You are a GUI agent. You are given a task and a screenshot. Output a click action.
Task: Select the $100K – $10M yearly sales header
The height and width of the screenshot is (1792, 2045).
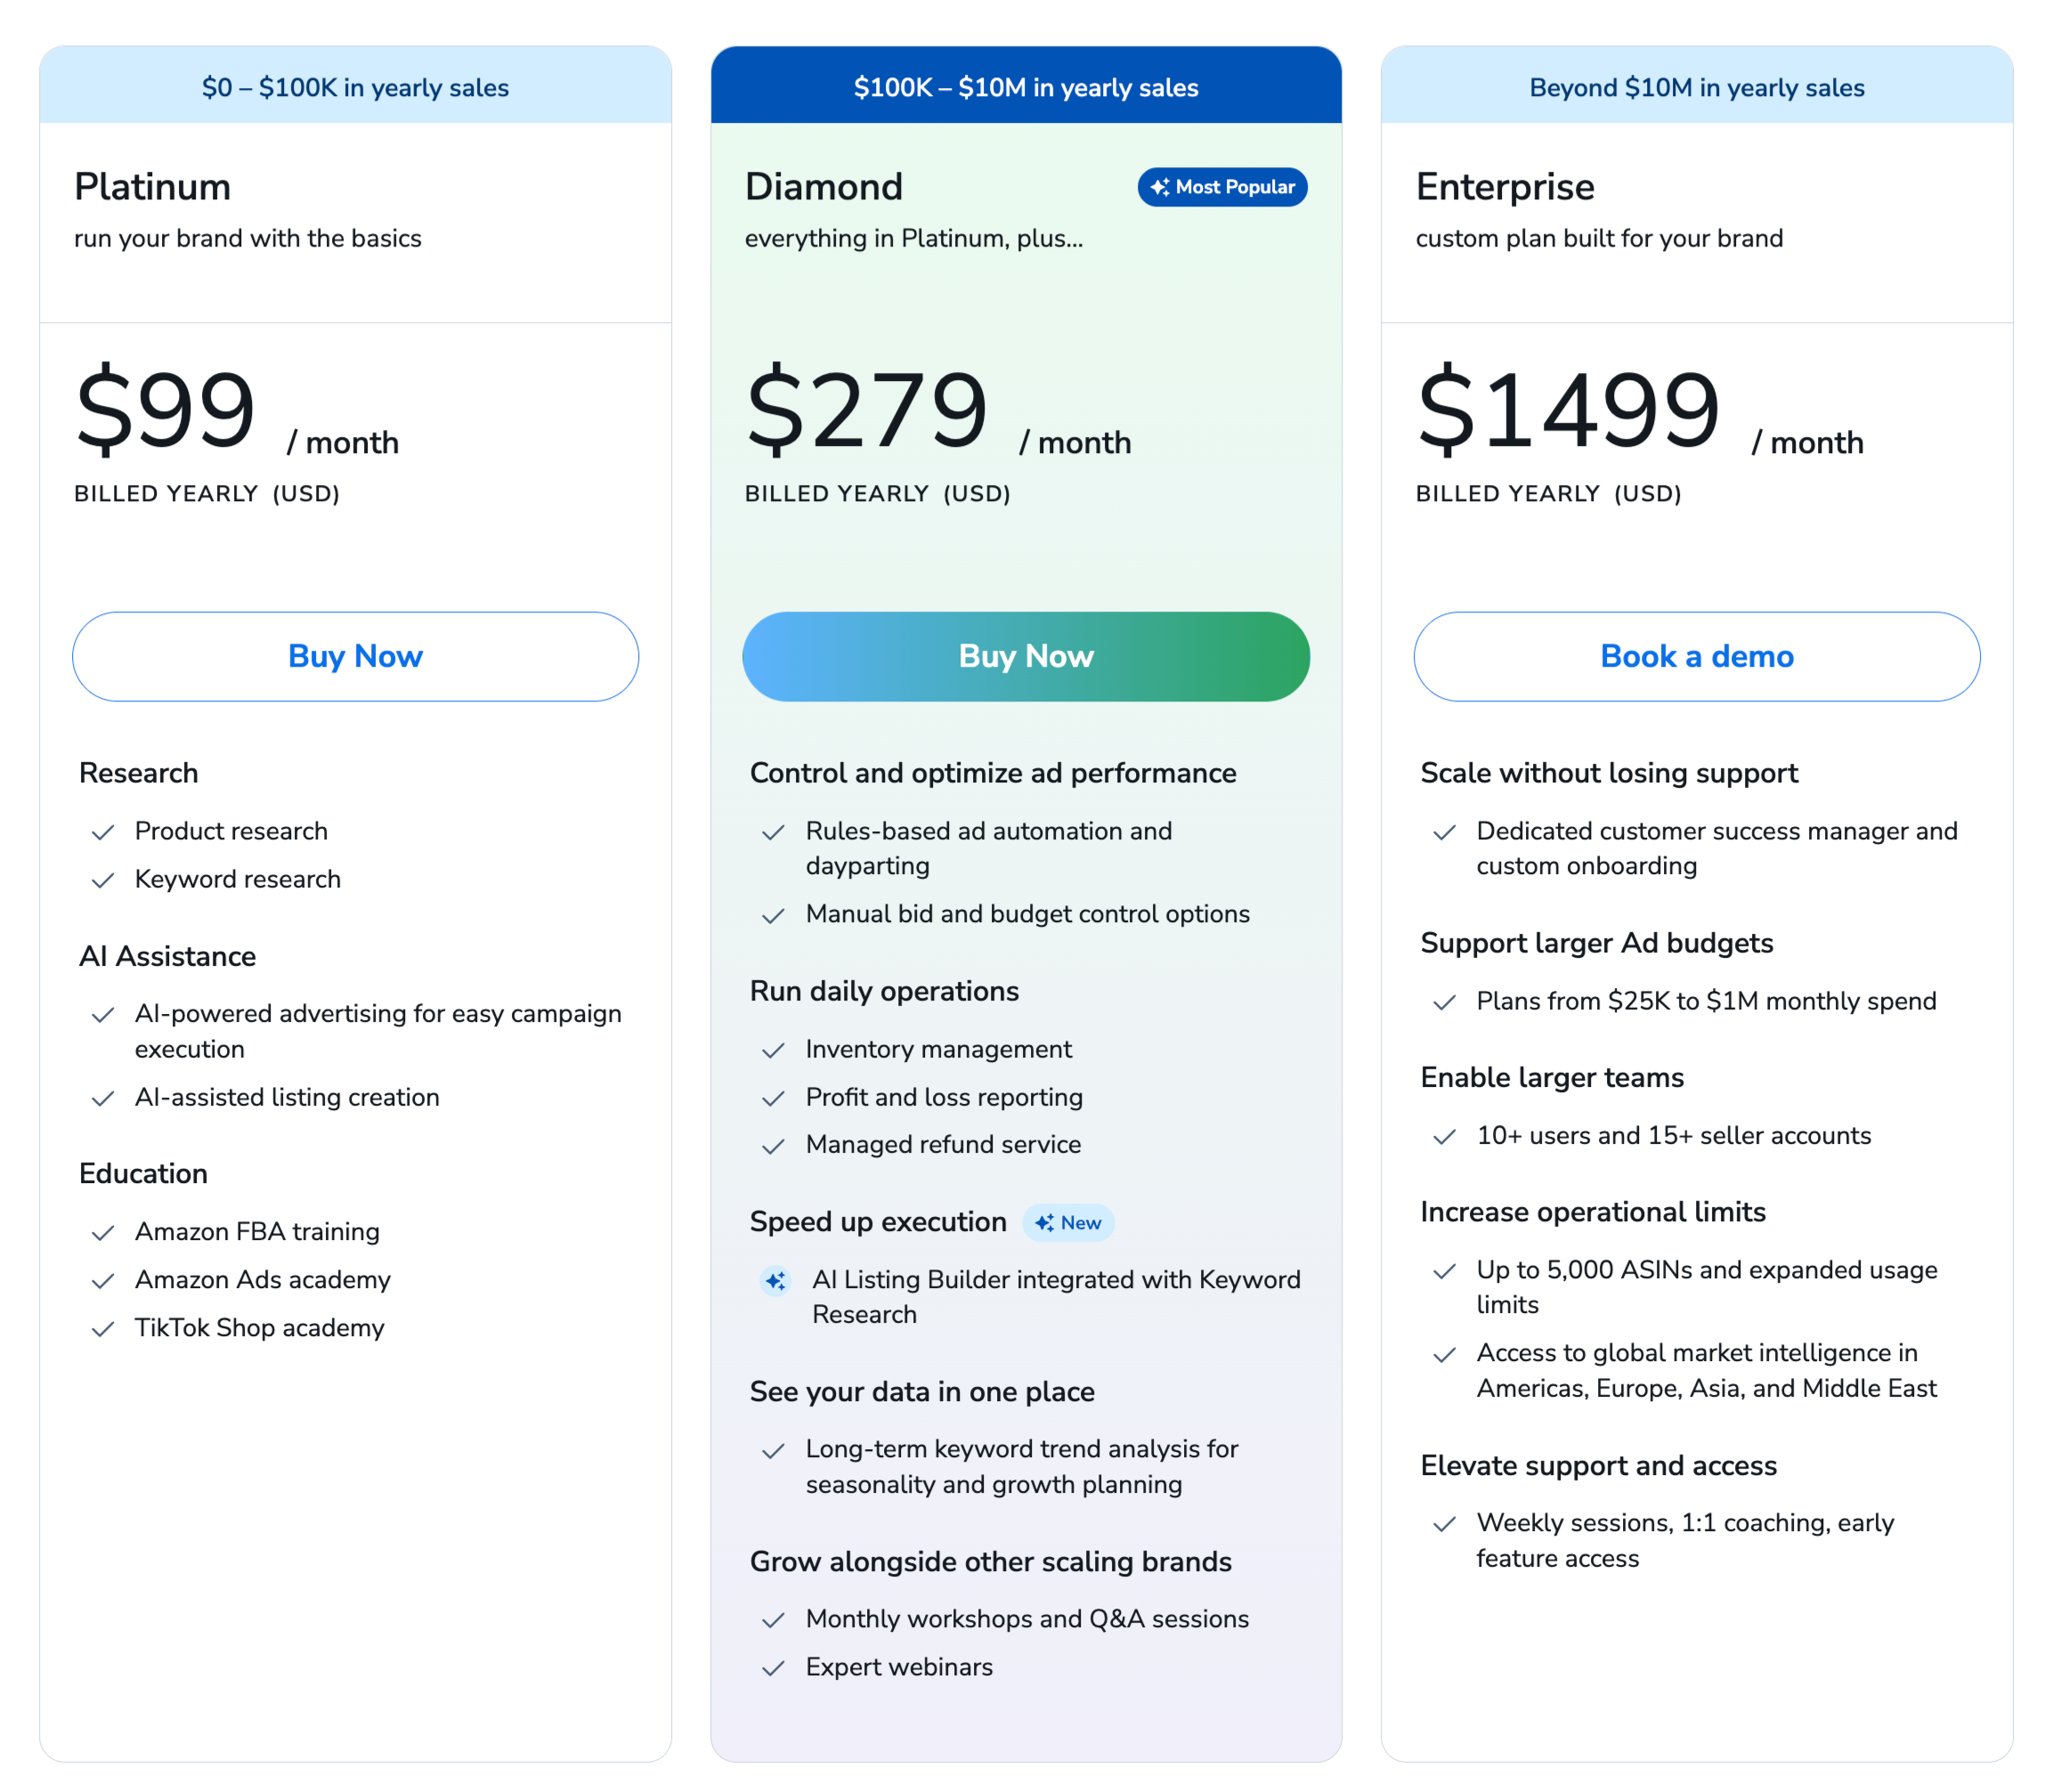(x=1026, y=87)
